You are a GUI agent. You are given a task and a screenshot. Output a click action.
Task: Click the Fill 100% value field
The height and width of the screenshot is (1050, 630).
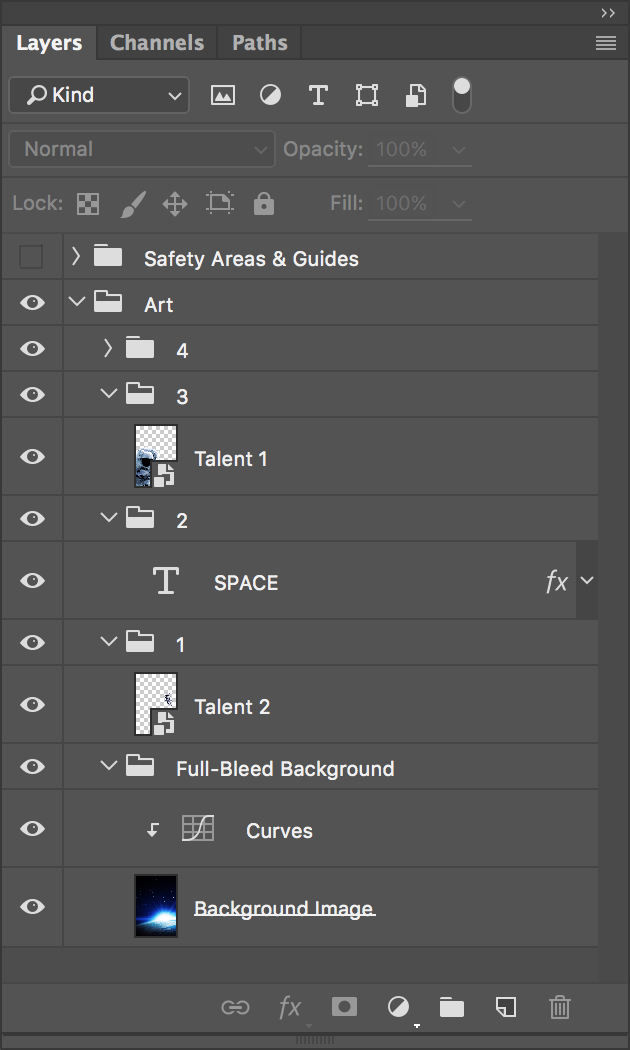pyautogui.click(x=402, y=203)
